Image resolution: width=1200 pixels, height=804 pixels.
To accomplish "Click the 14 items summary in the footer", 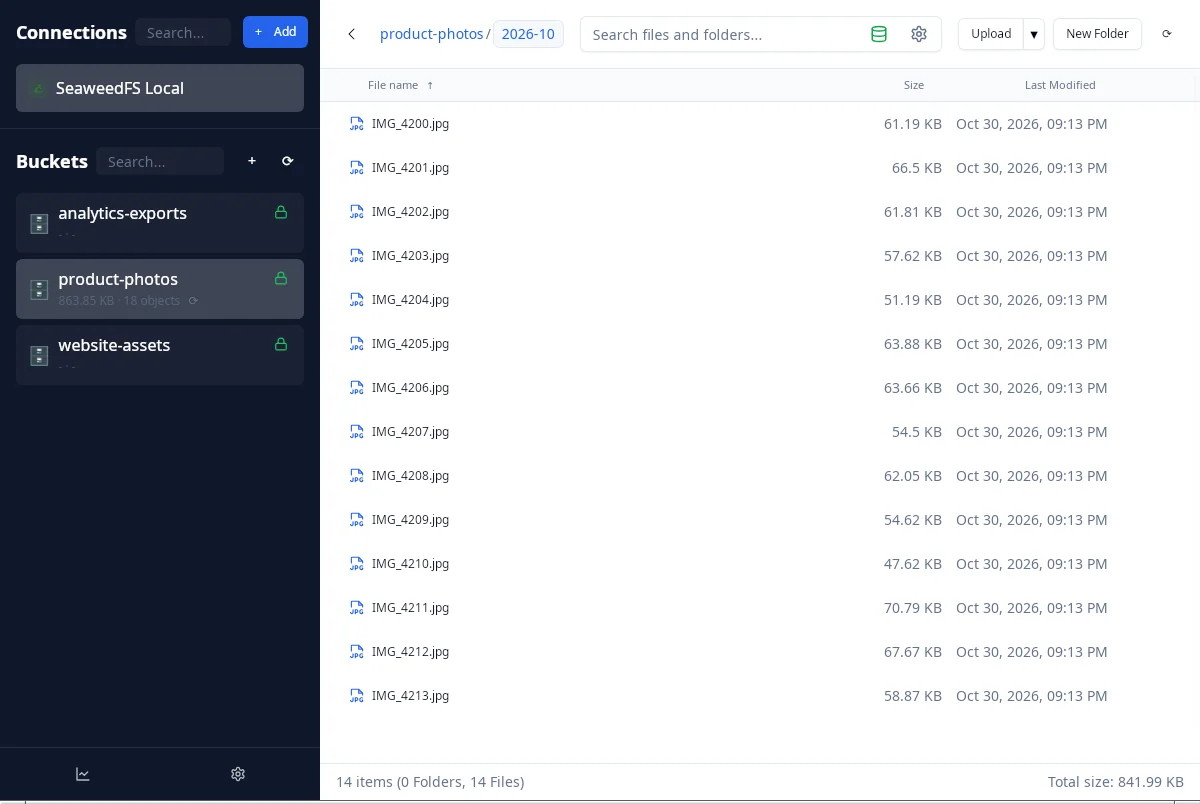I will point(430,782).
